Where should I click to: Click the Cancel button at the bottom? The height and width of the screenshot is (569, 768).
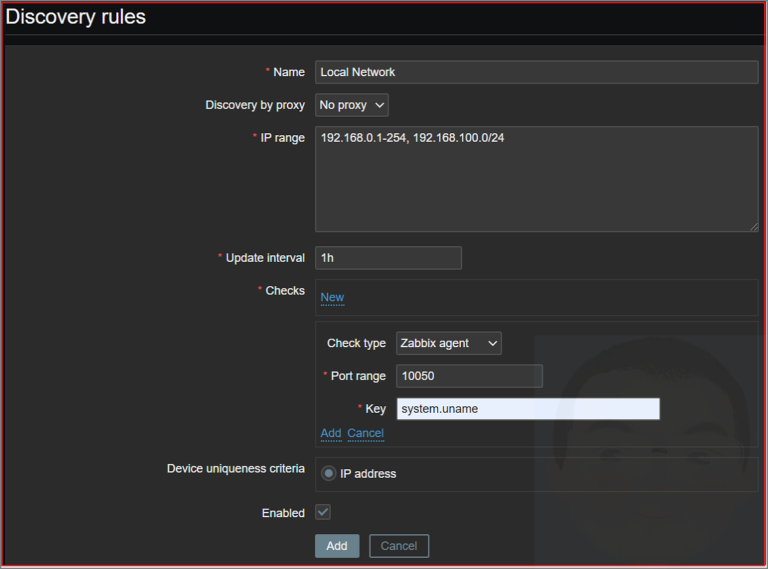coord(399,546)
